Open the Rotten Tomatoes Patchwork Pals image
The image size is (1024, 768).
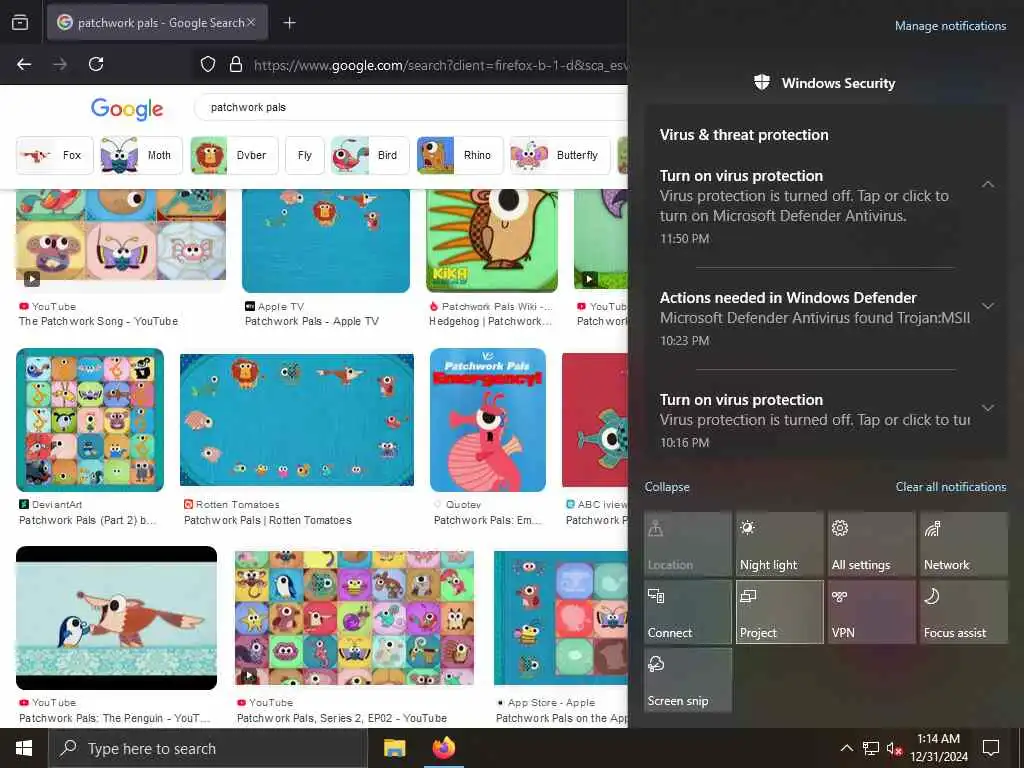point(297,420)
